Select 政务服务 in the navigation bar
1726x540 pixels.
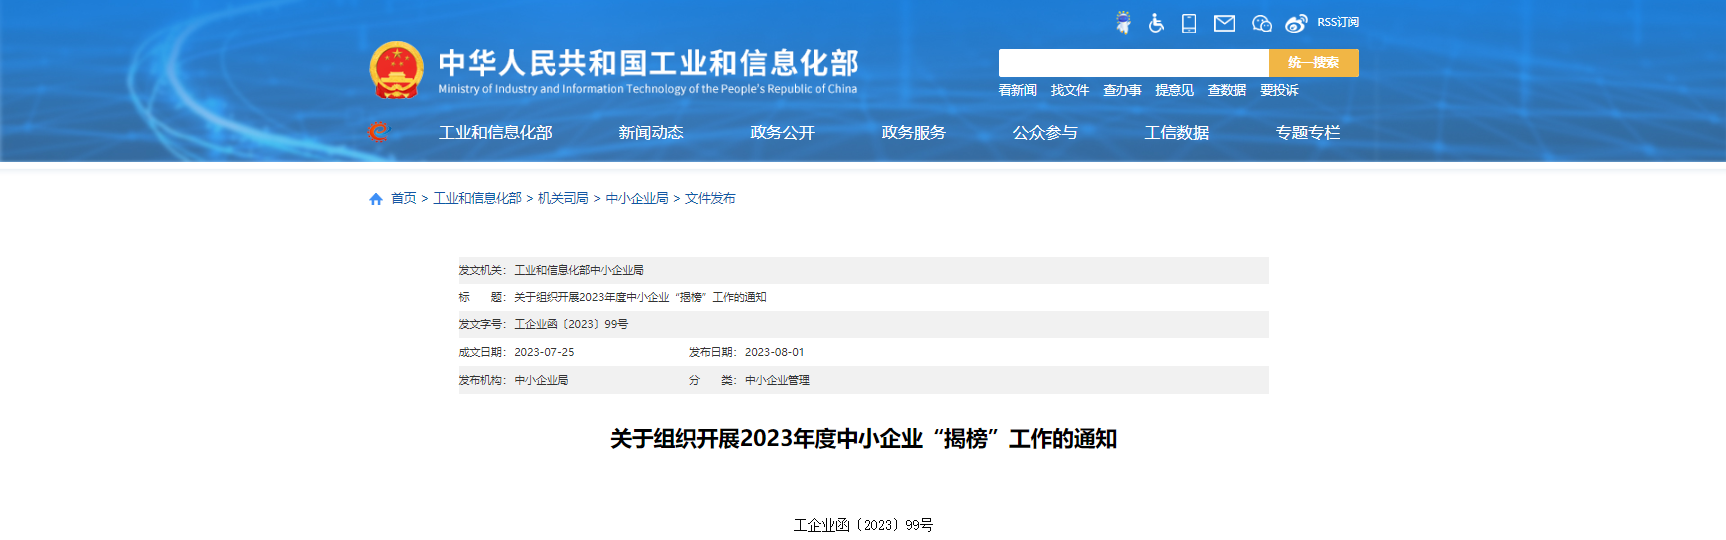[x=913, y=132]
